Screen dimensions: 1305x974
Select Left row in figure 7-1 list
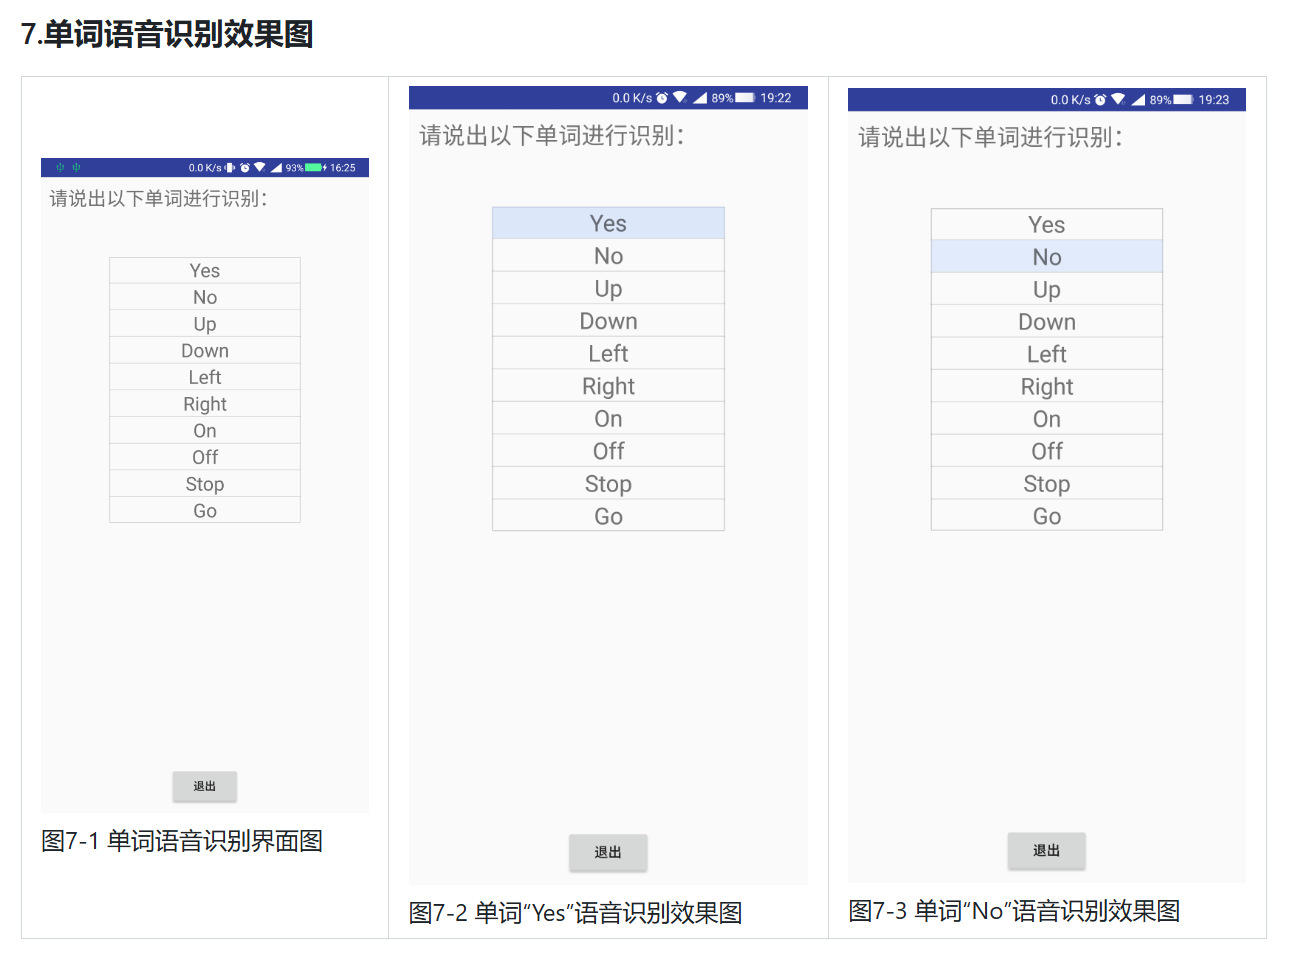(205, 377)
